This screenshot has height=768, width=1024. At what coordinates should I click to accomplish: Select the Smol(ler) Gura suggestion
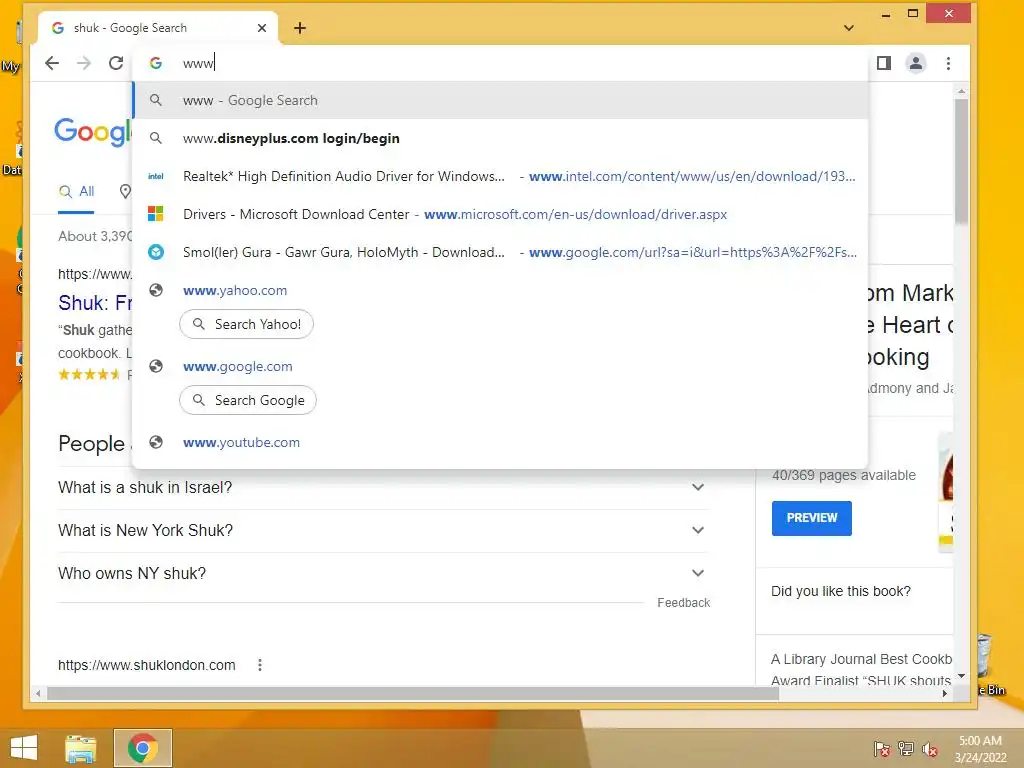(500, 252)
